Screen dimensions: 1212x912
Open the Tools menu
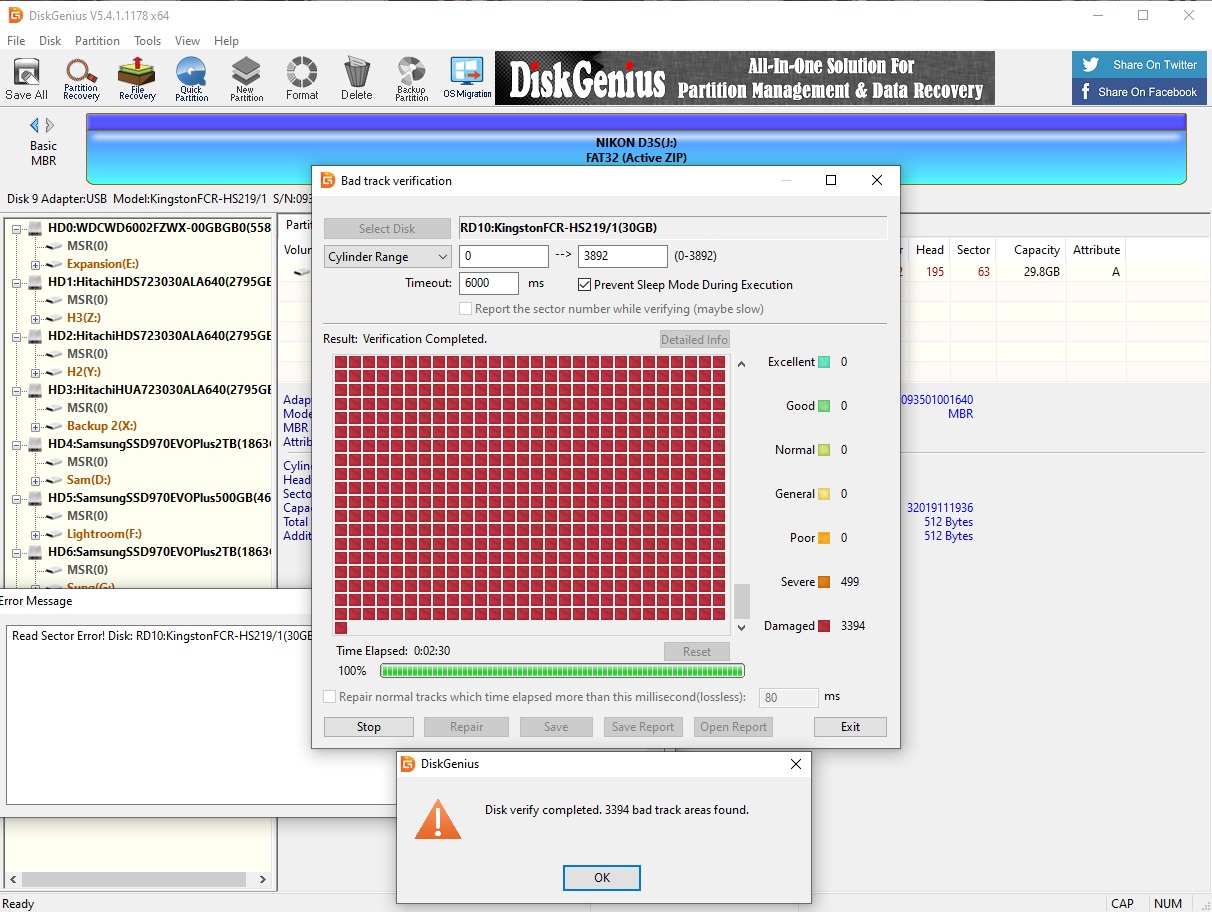(x=148, y=41)
